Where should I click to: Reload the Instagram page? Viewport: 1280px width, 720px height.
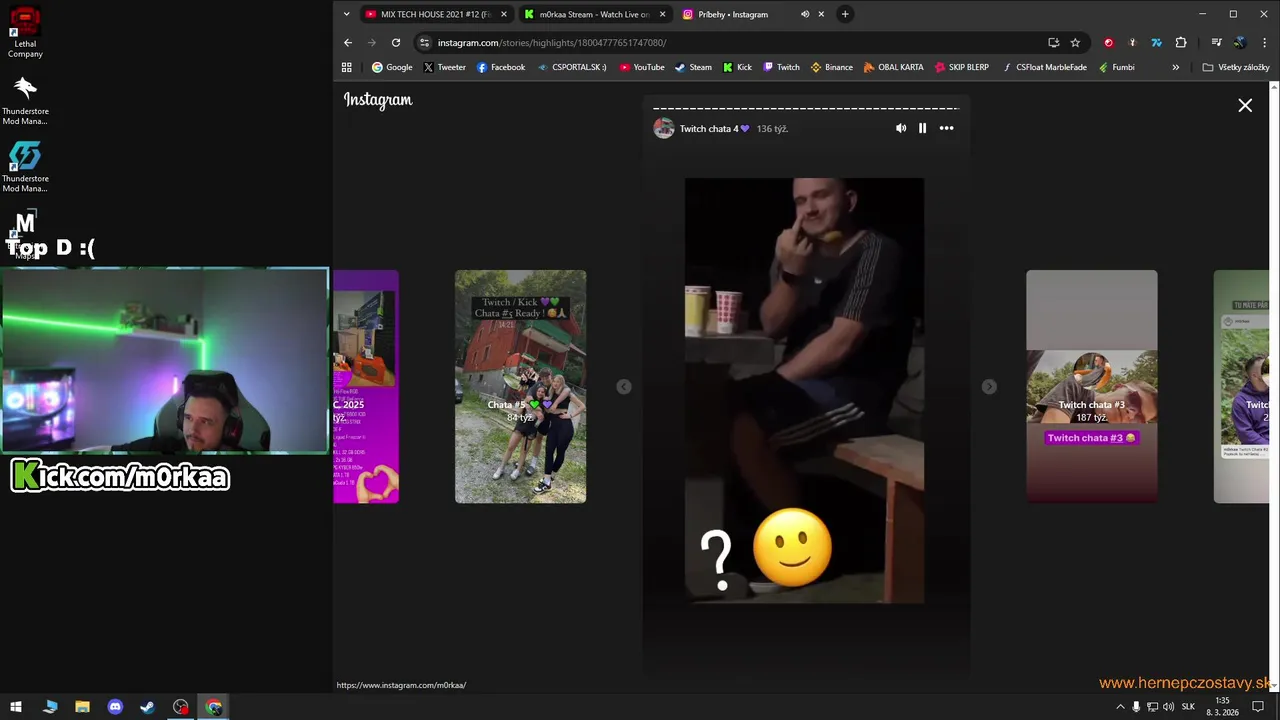pos(396,43)
